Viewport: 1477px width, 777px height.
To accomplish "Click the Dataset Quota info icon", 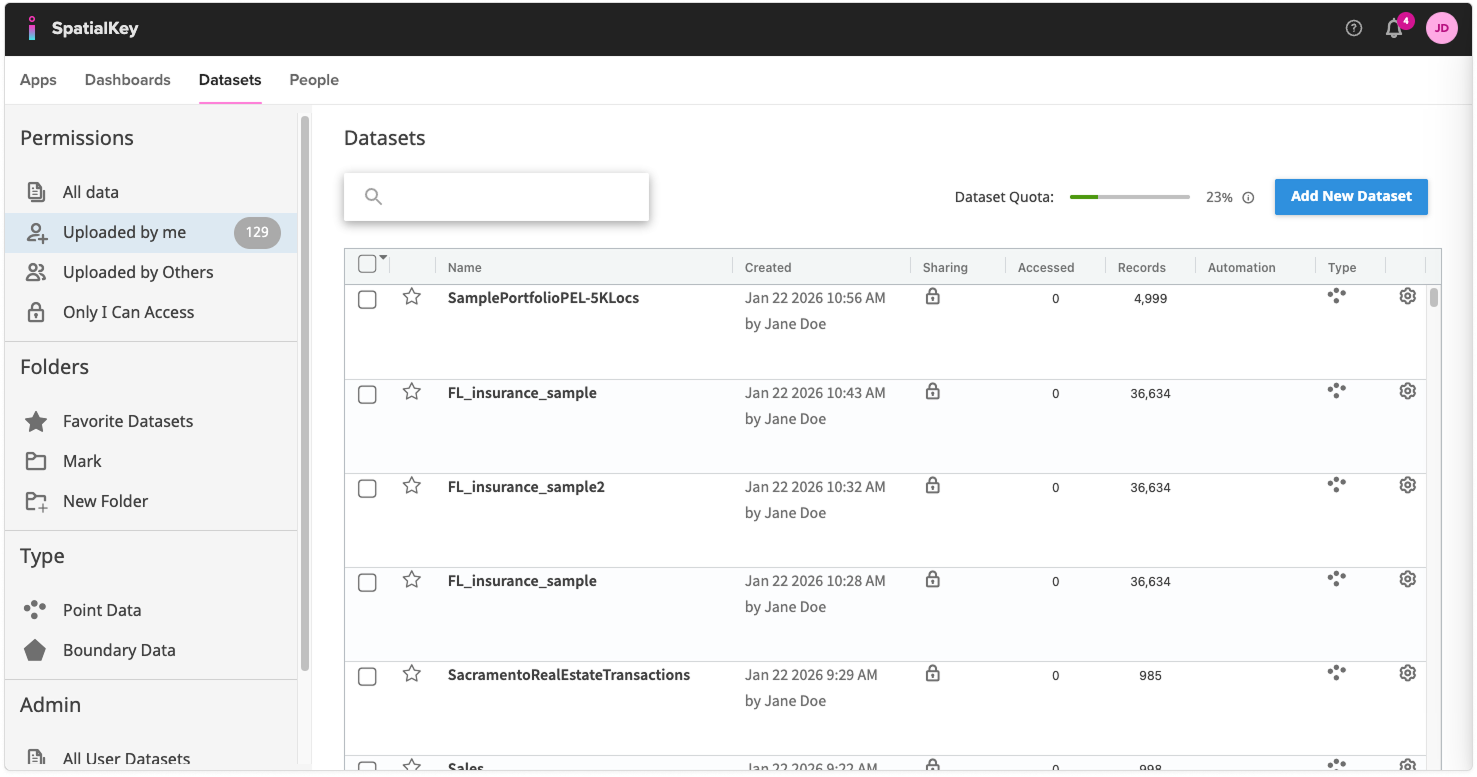I will pos(1248,198).
